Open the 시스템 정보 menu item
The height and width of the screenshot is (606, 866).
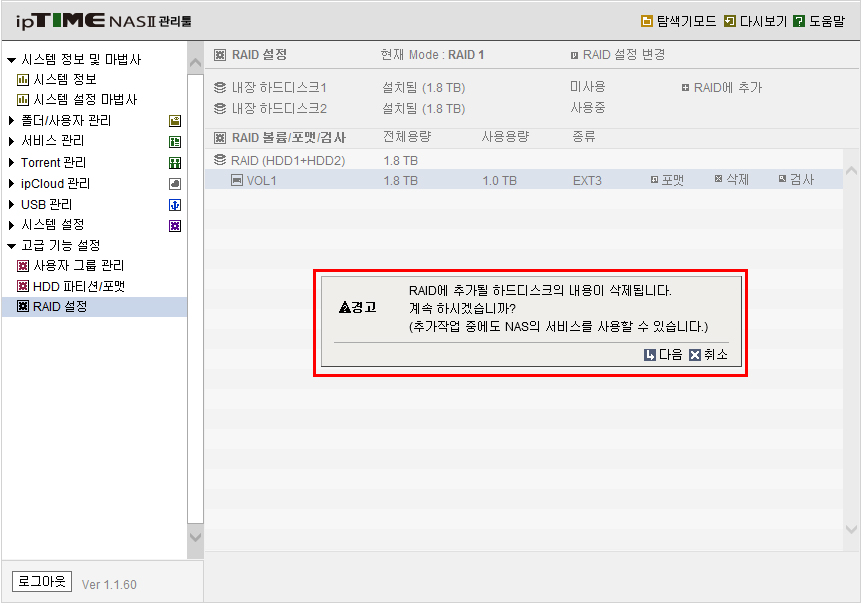pos(65,80)
